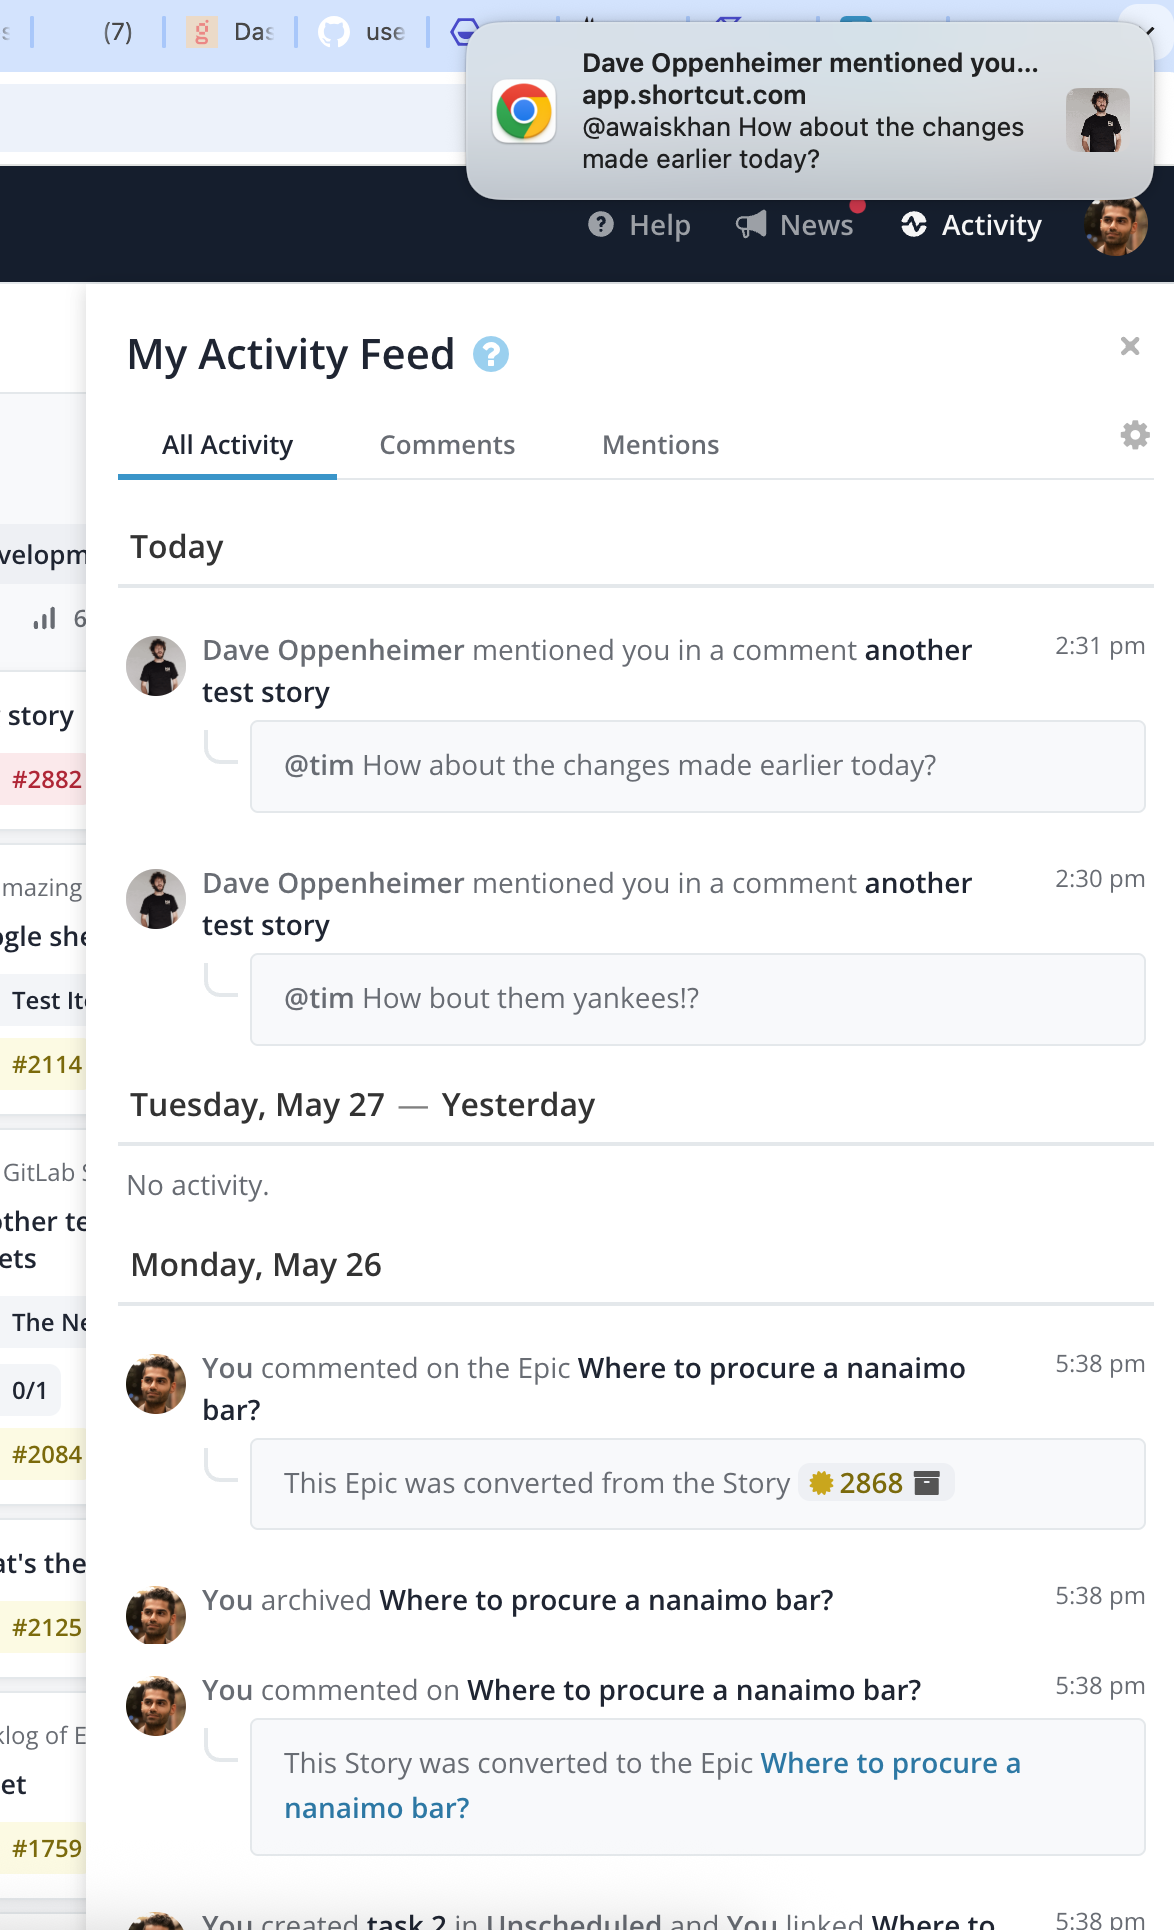Screen dimensions: 1174x1930
Task: Click the Chrome icon in the notification
Action: click(x=524, y=112)
